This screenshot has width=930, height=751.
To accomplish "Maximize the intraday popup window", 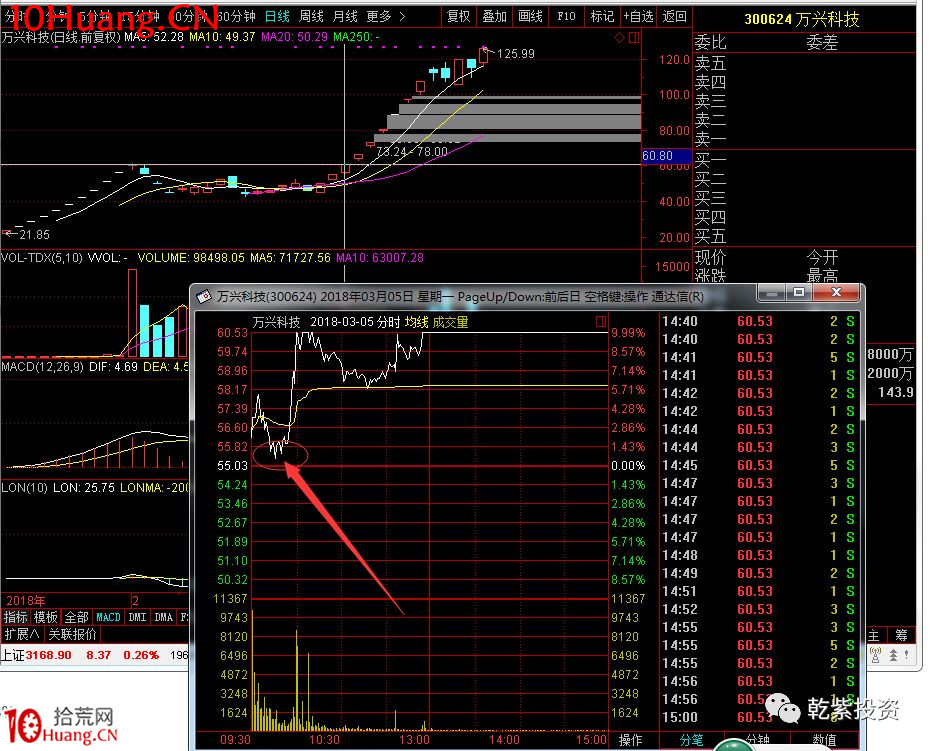I will 799,292.
